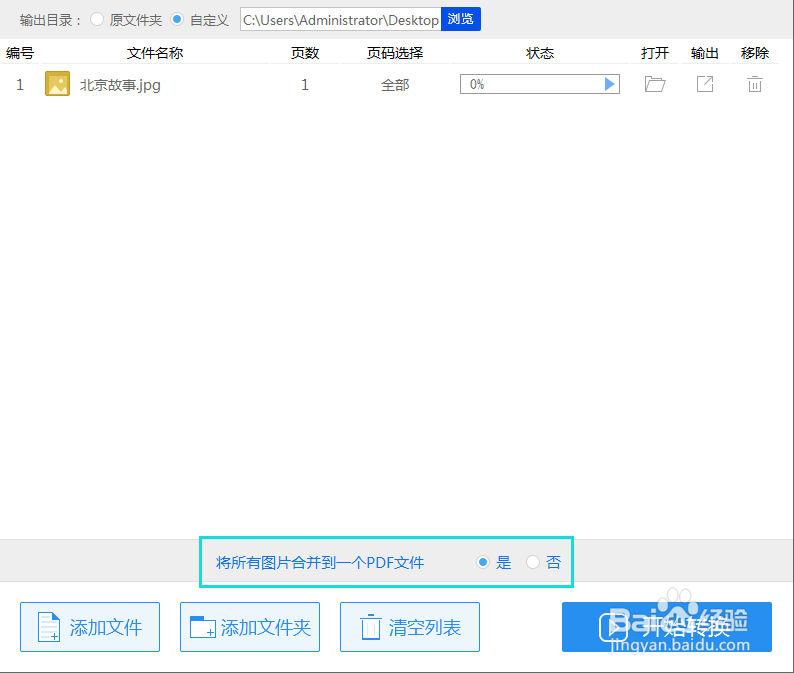Click the 将所有图片合并到一个PDF文件 label
794x673 pixels.
pyautogui.click(x=320, y=563)
